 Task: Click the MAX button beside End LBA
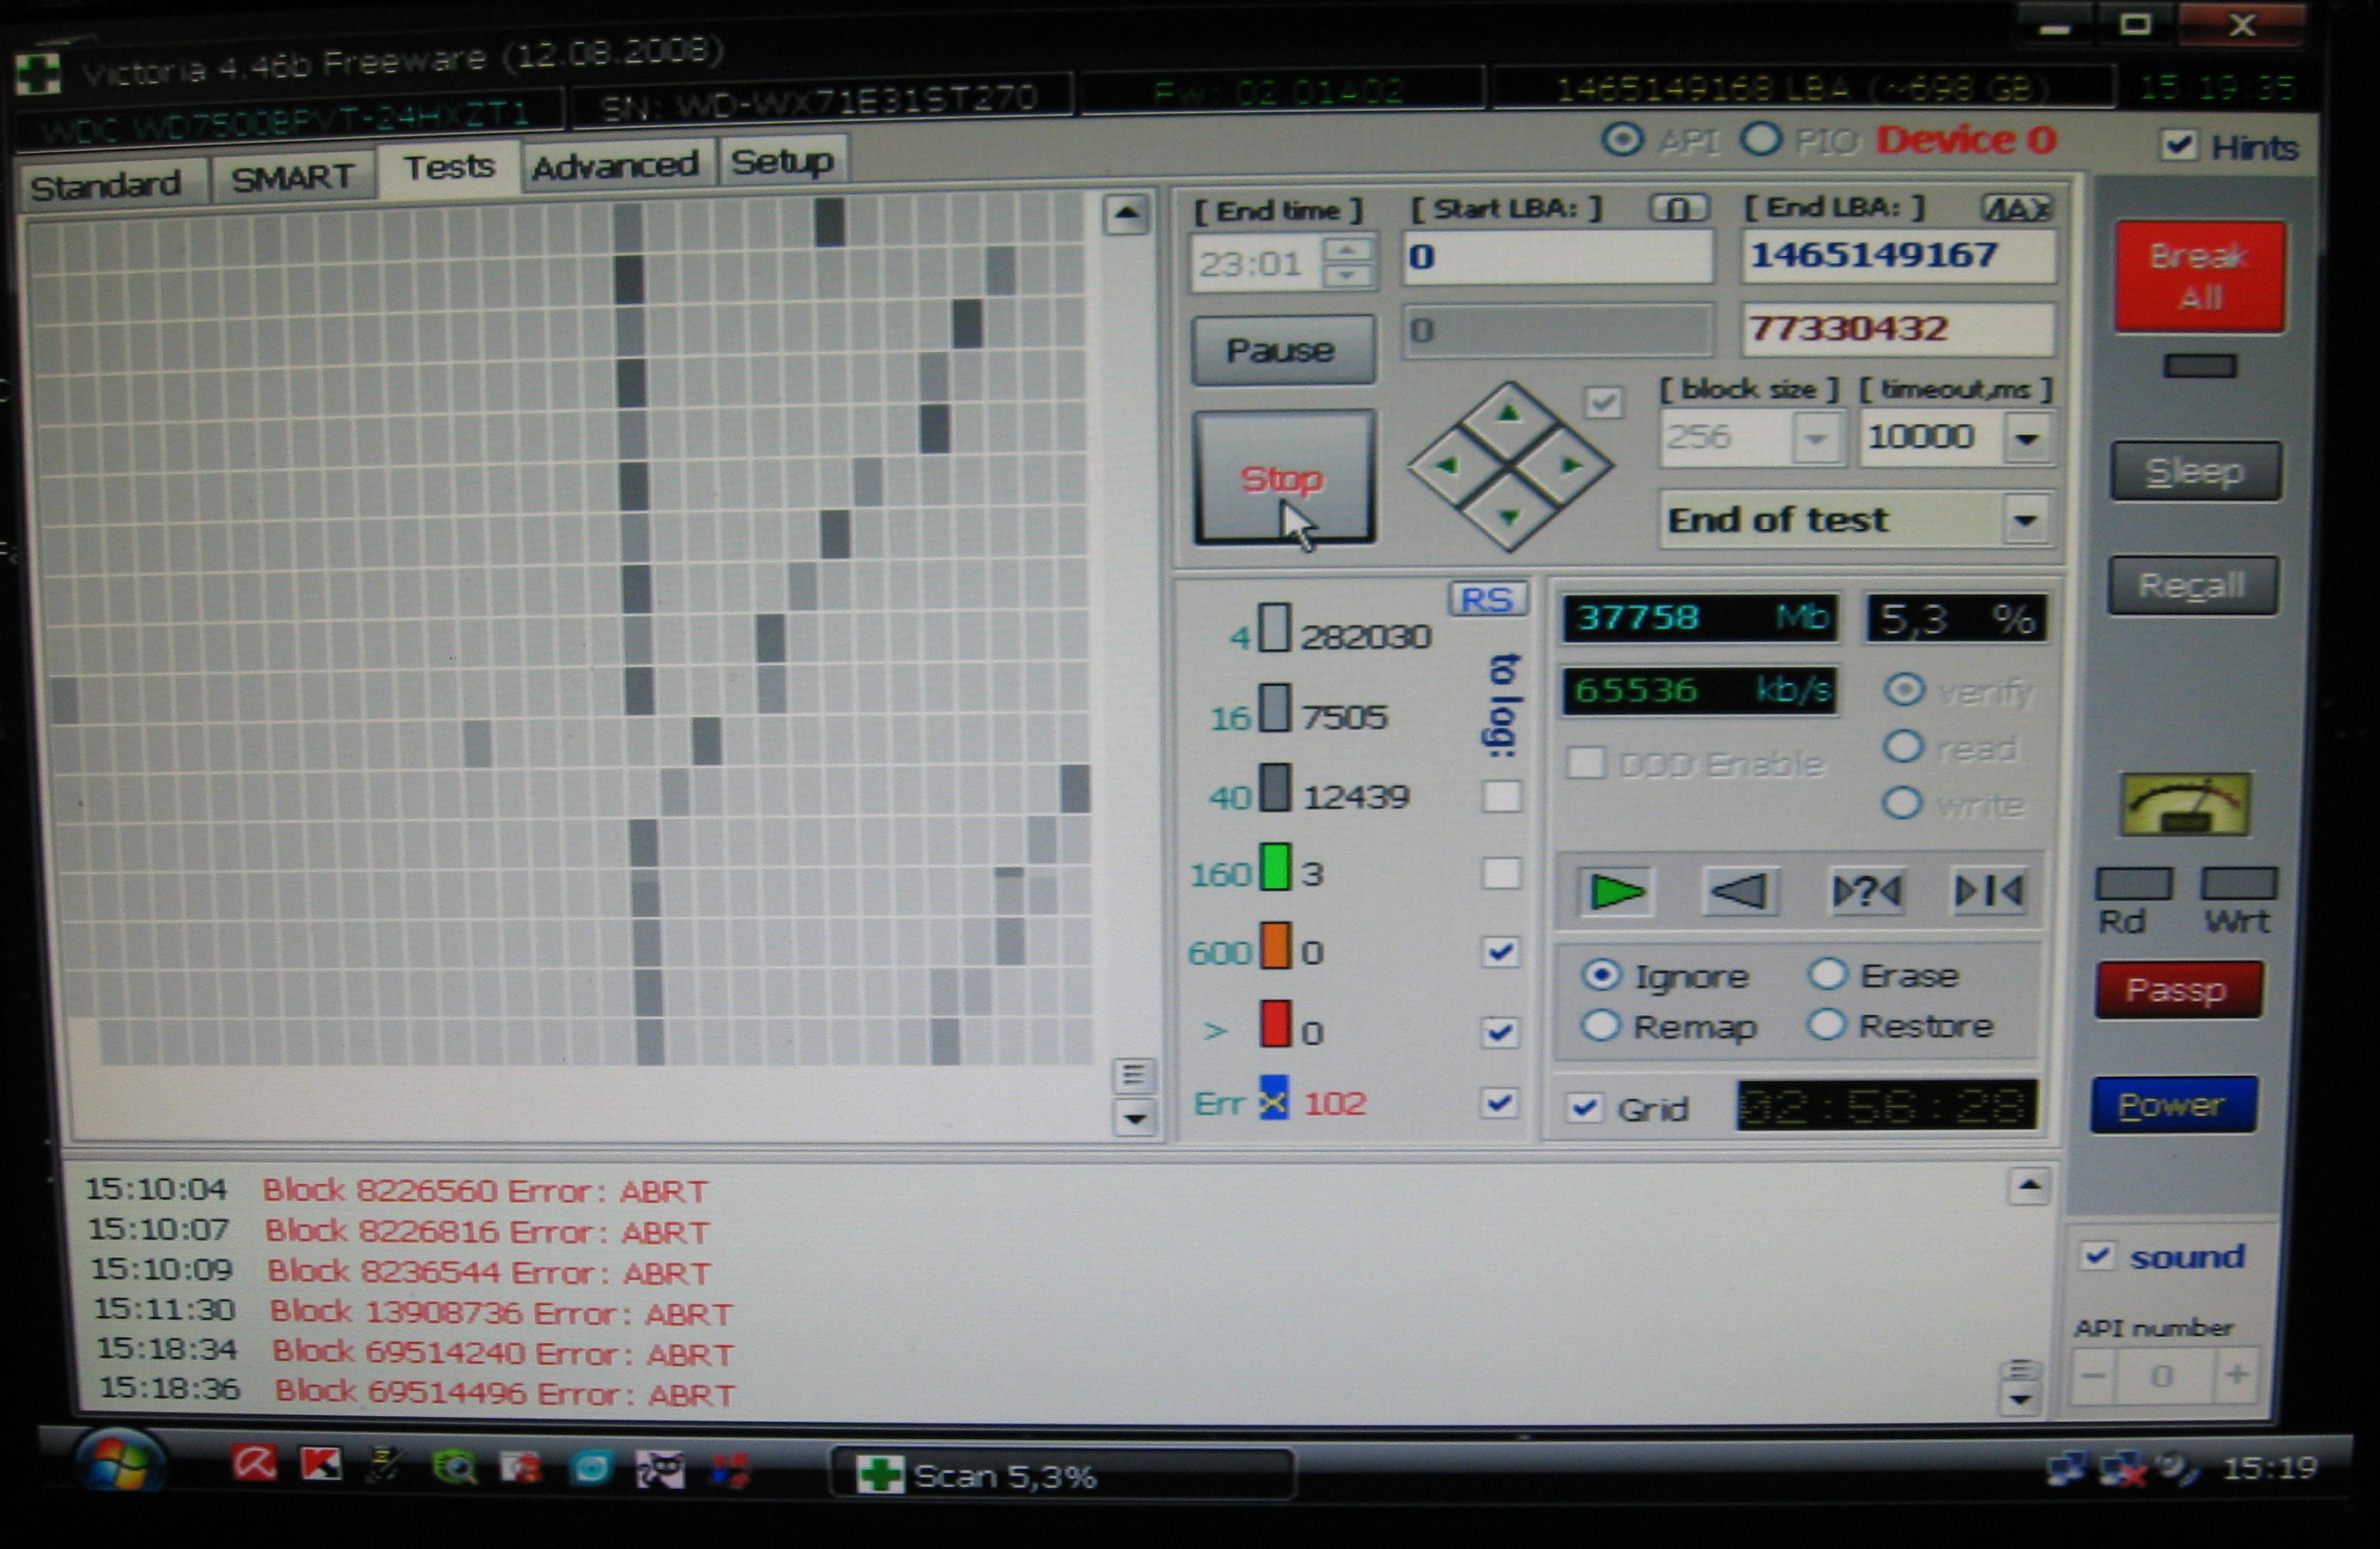point(2016,208)
